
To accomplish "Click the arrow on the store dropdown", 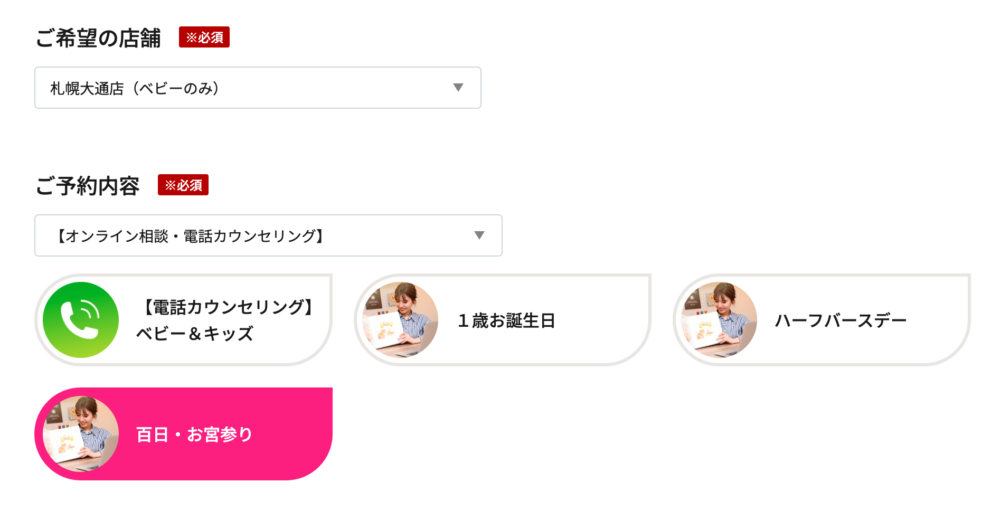I will pyautogui.click(x=458, y=88).
